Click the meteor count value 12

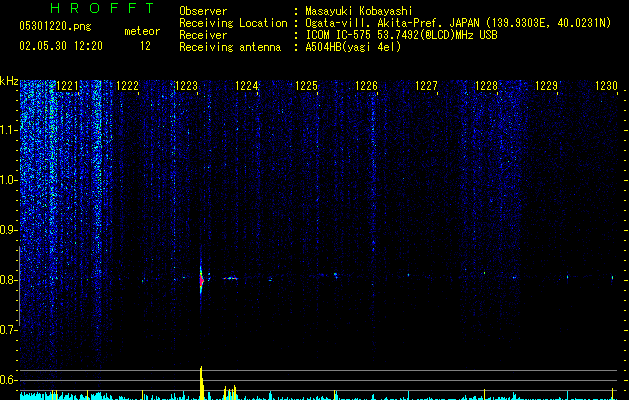tap(145, 46)
